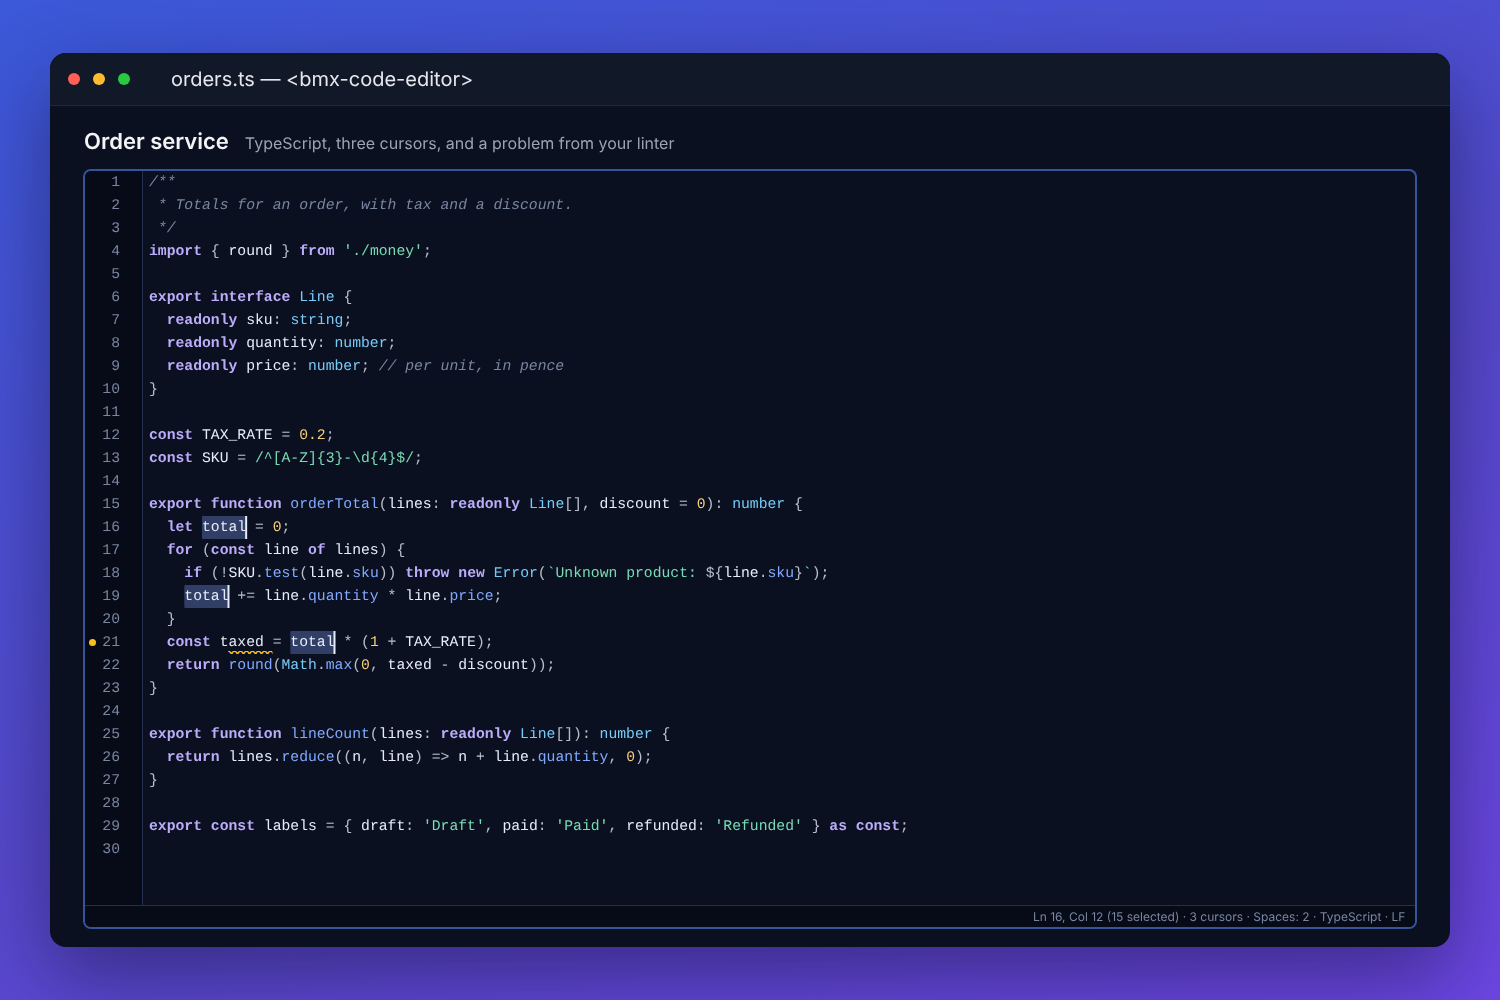The image size is (1500, 1000).
Task: Click the "discount = 0" default parameter on line 15
Action: pos(652,504)
